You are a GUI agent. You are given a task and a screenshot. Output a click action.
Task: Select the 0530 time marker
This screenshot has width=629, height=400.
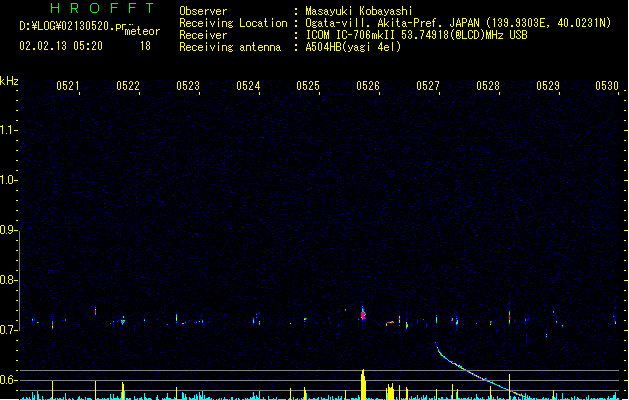pos(607,85)
